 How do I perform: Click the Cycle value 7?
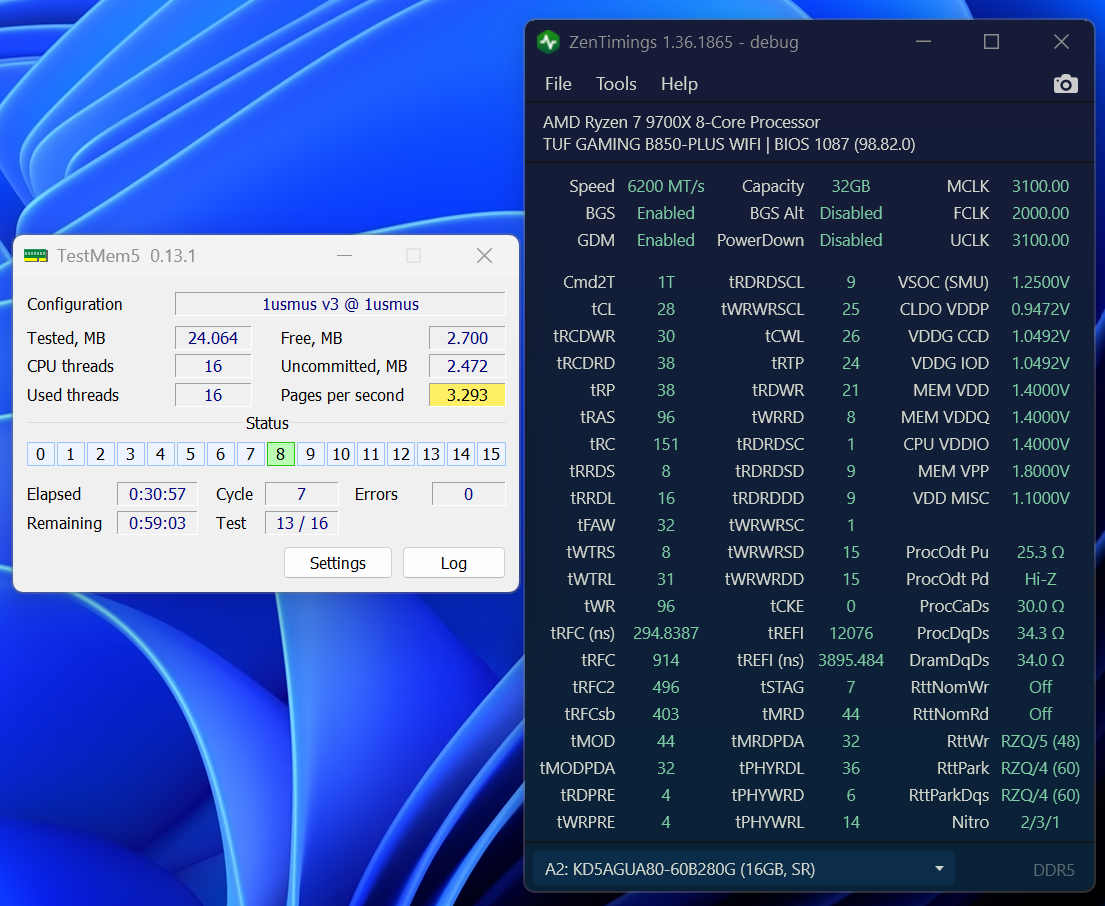coord(302,494)
